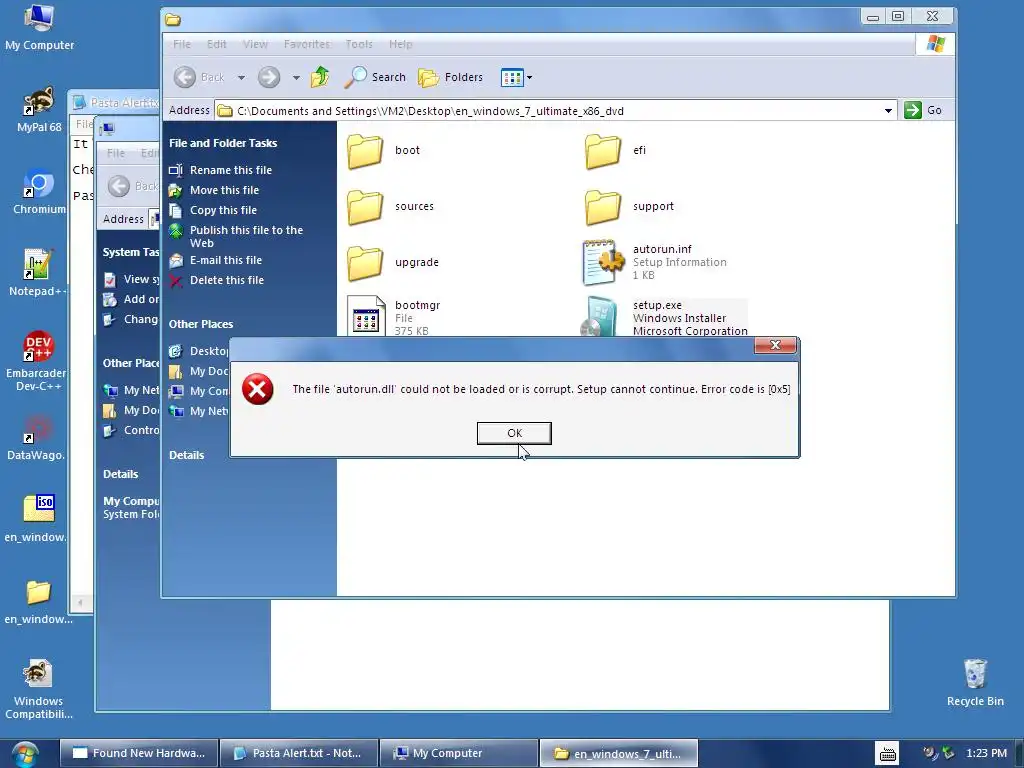Screen dimensions: 1024x768
Task: Click the Back button in Explorer toolbar
Action: pyautogui.click(x=199, y=77)
